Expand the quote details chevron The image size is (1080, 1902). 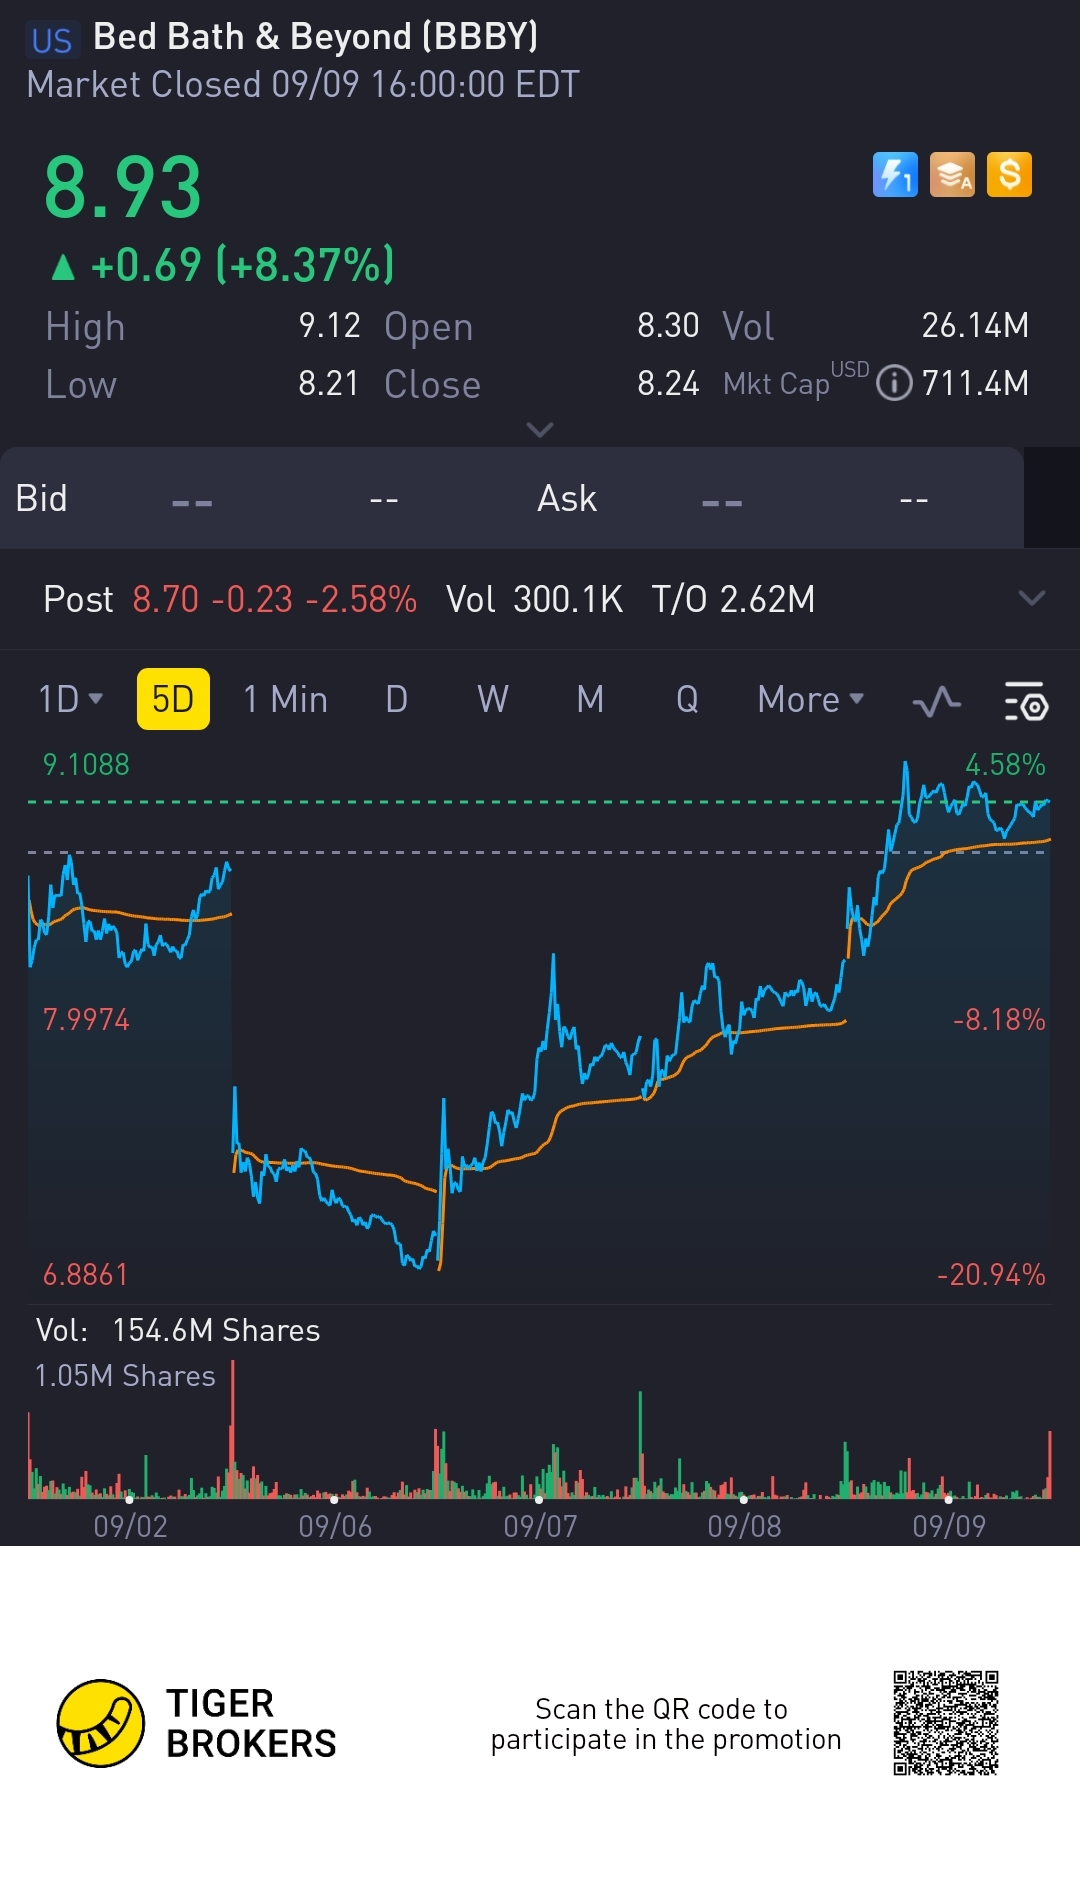(540, 430)
